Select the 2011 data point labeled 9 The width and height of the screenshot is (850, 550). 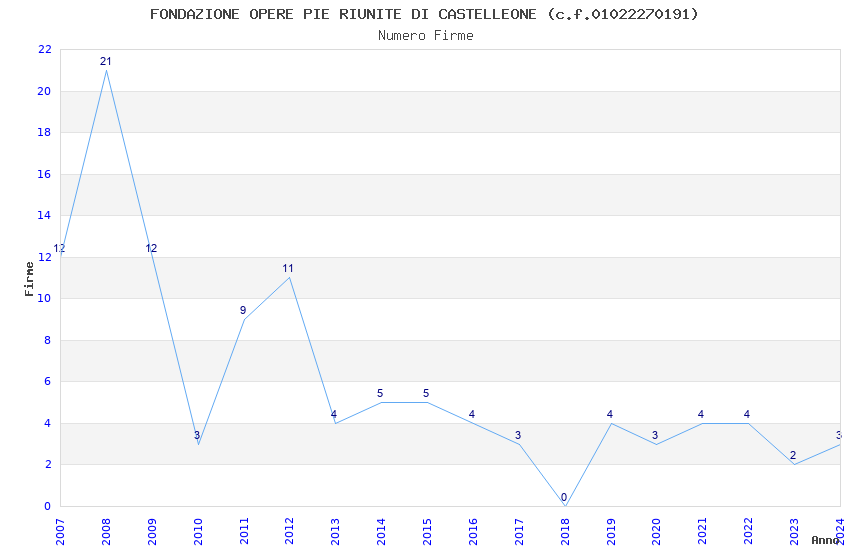coord(244,319)
